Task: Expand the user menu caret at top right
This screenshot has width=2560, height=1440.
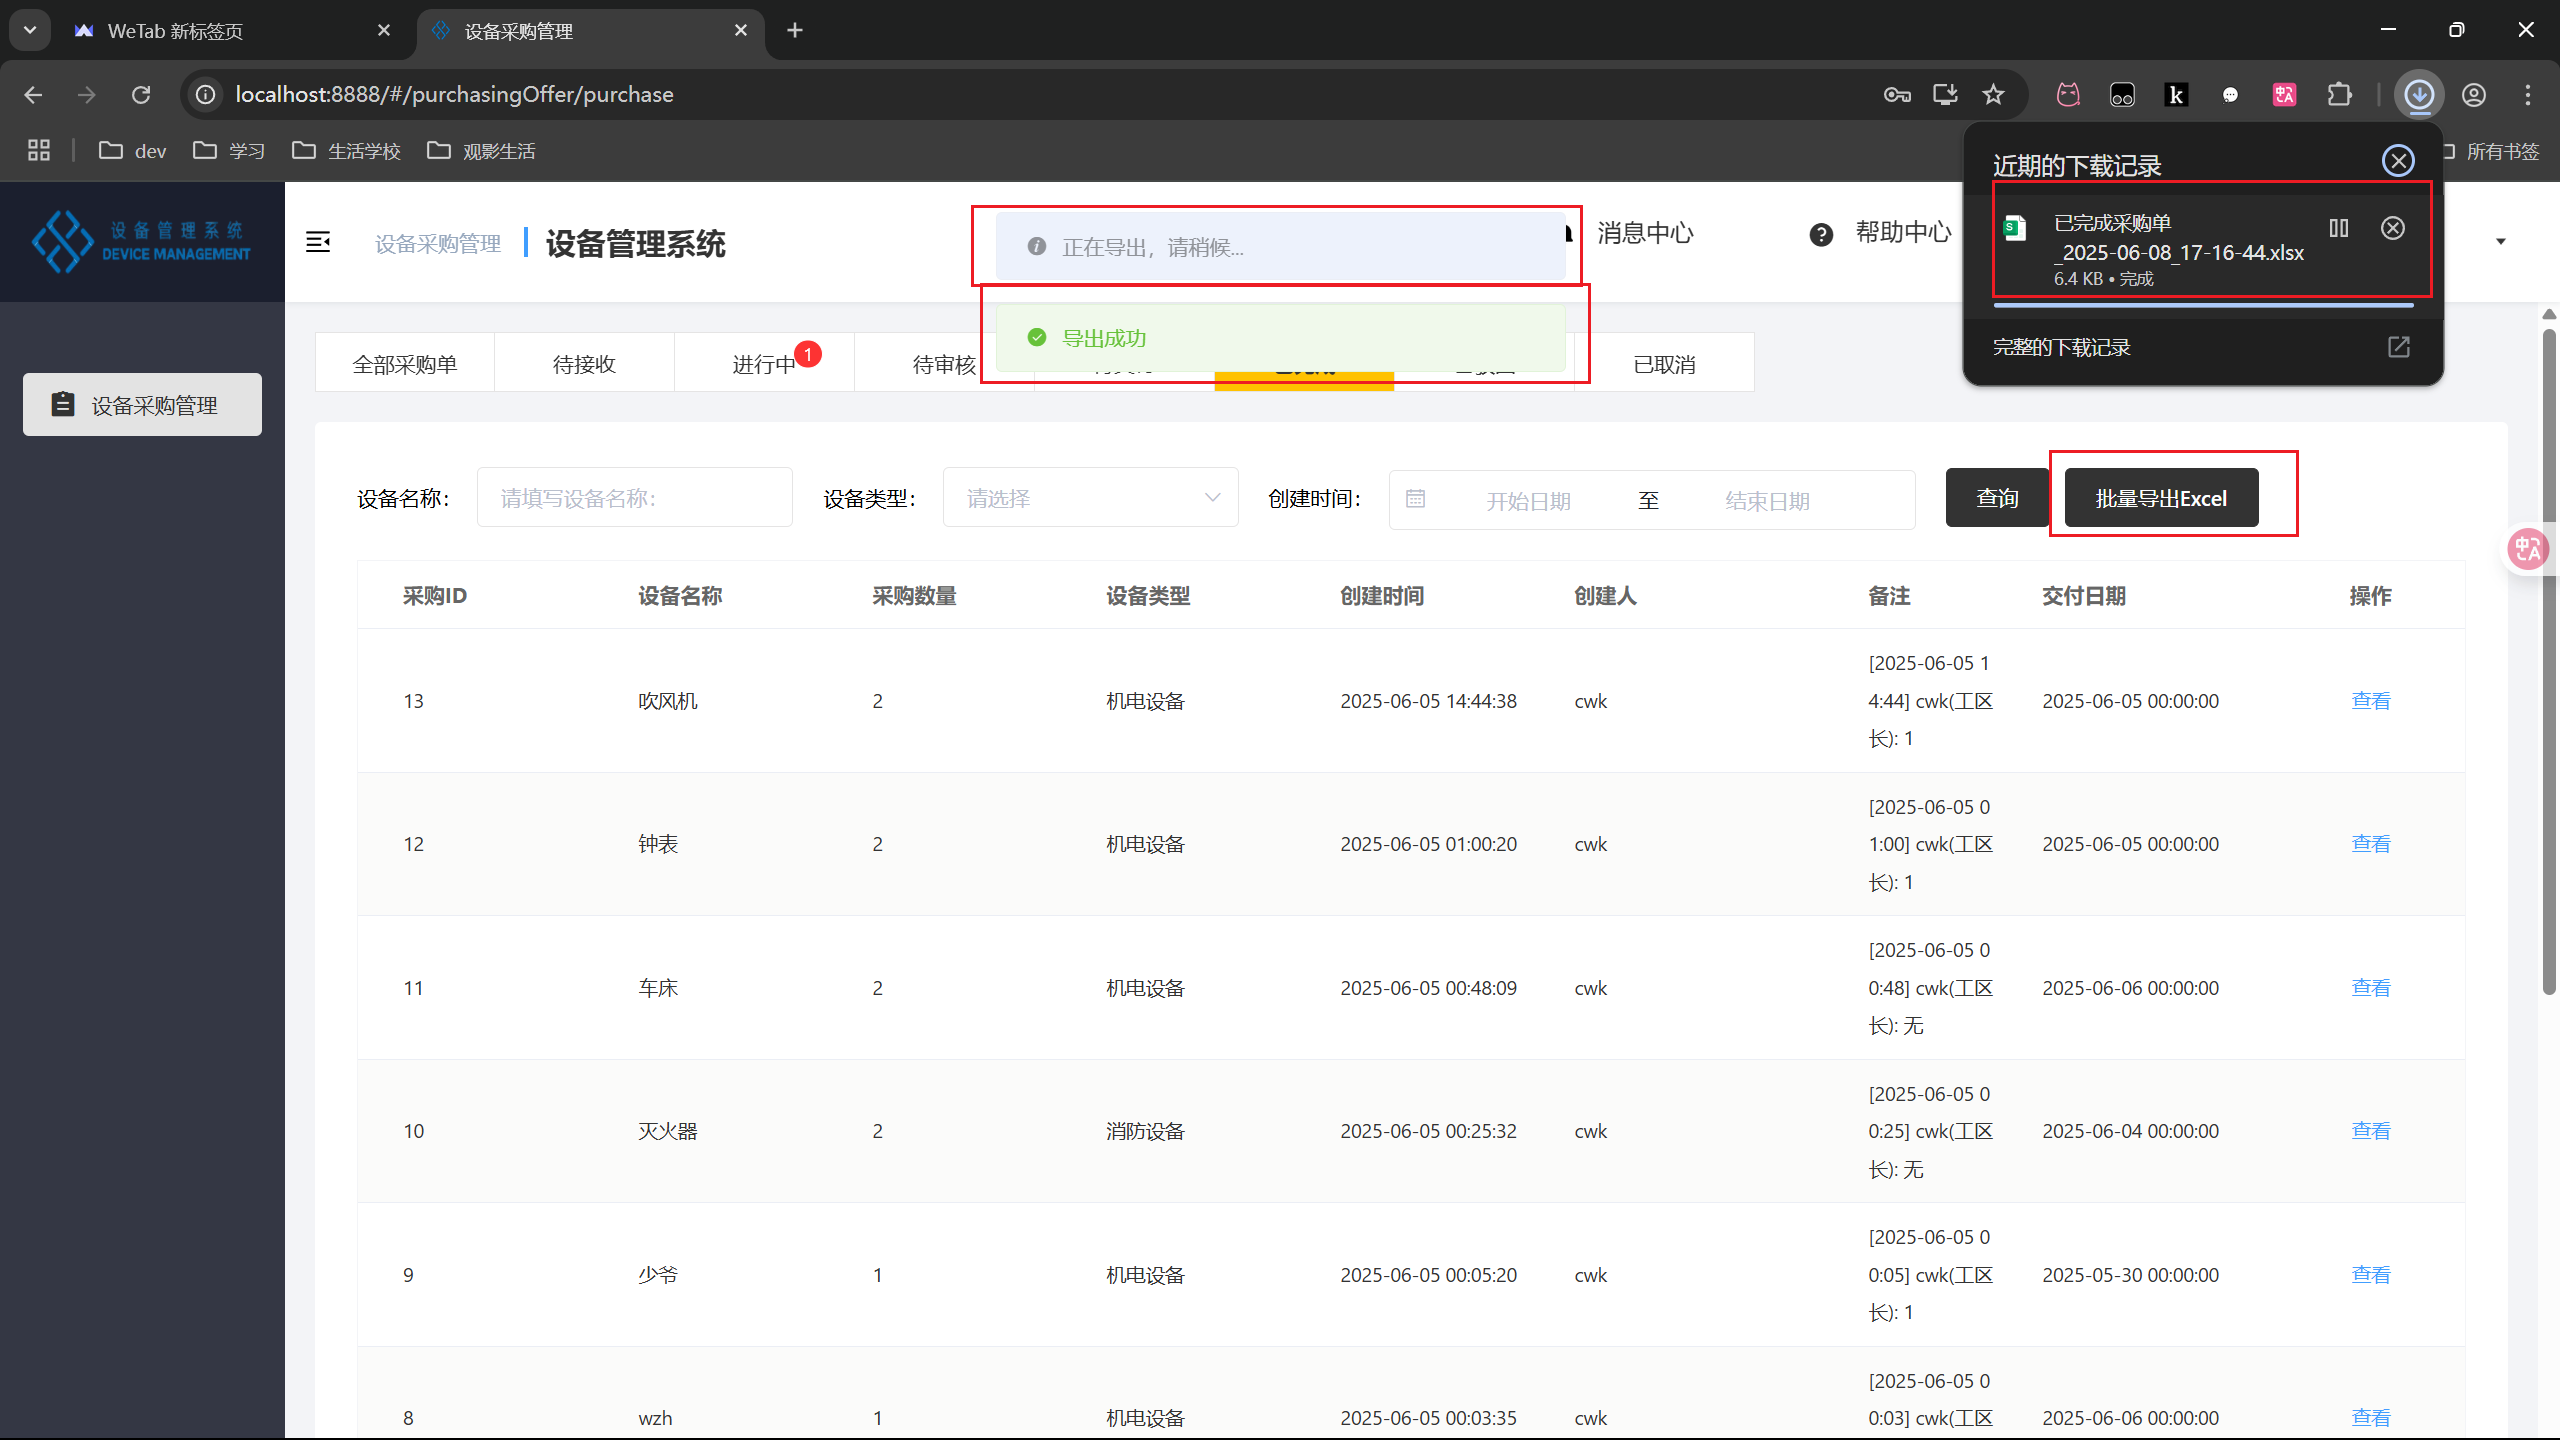Action: 2500,241
